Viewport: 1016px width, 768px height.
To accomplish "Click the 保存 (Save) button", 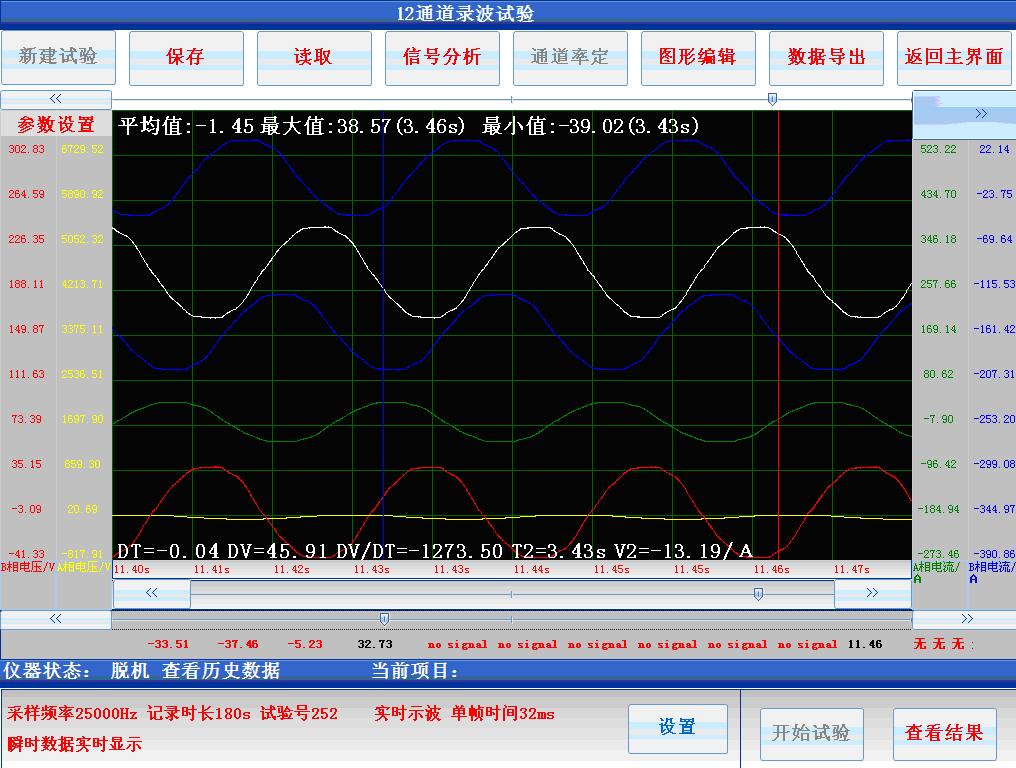I will 186,58.
